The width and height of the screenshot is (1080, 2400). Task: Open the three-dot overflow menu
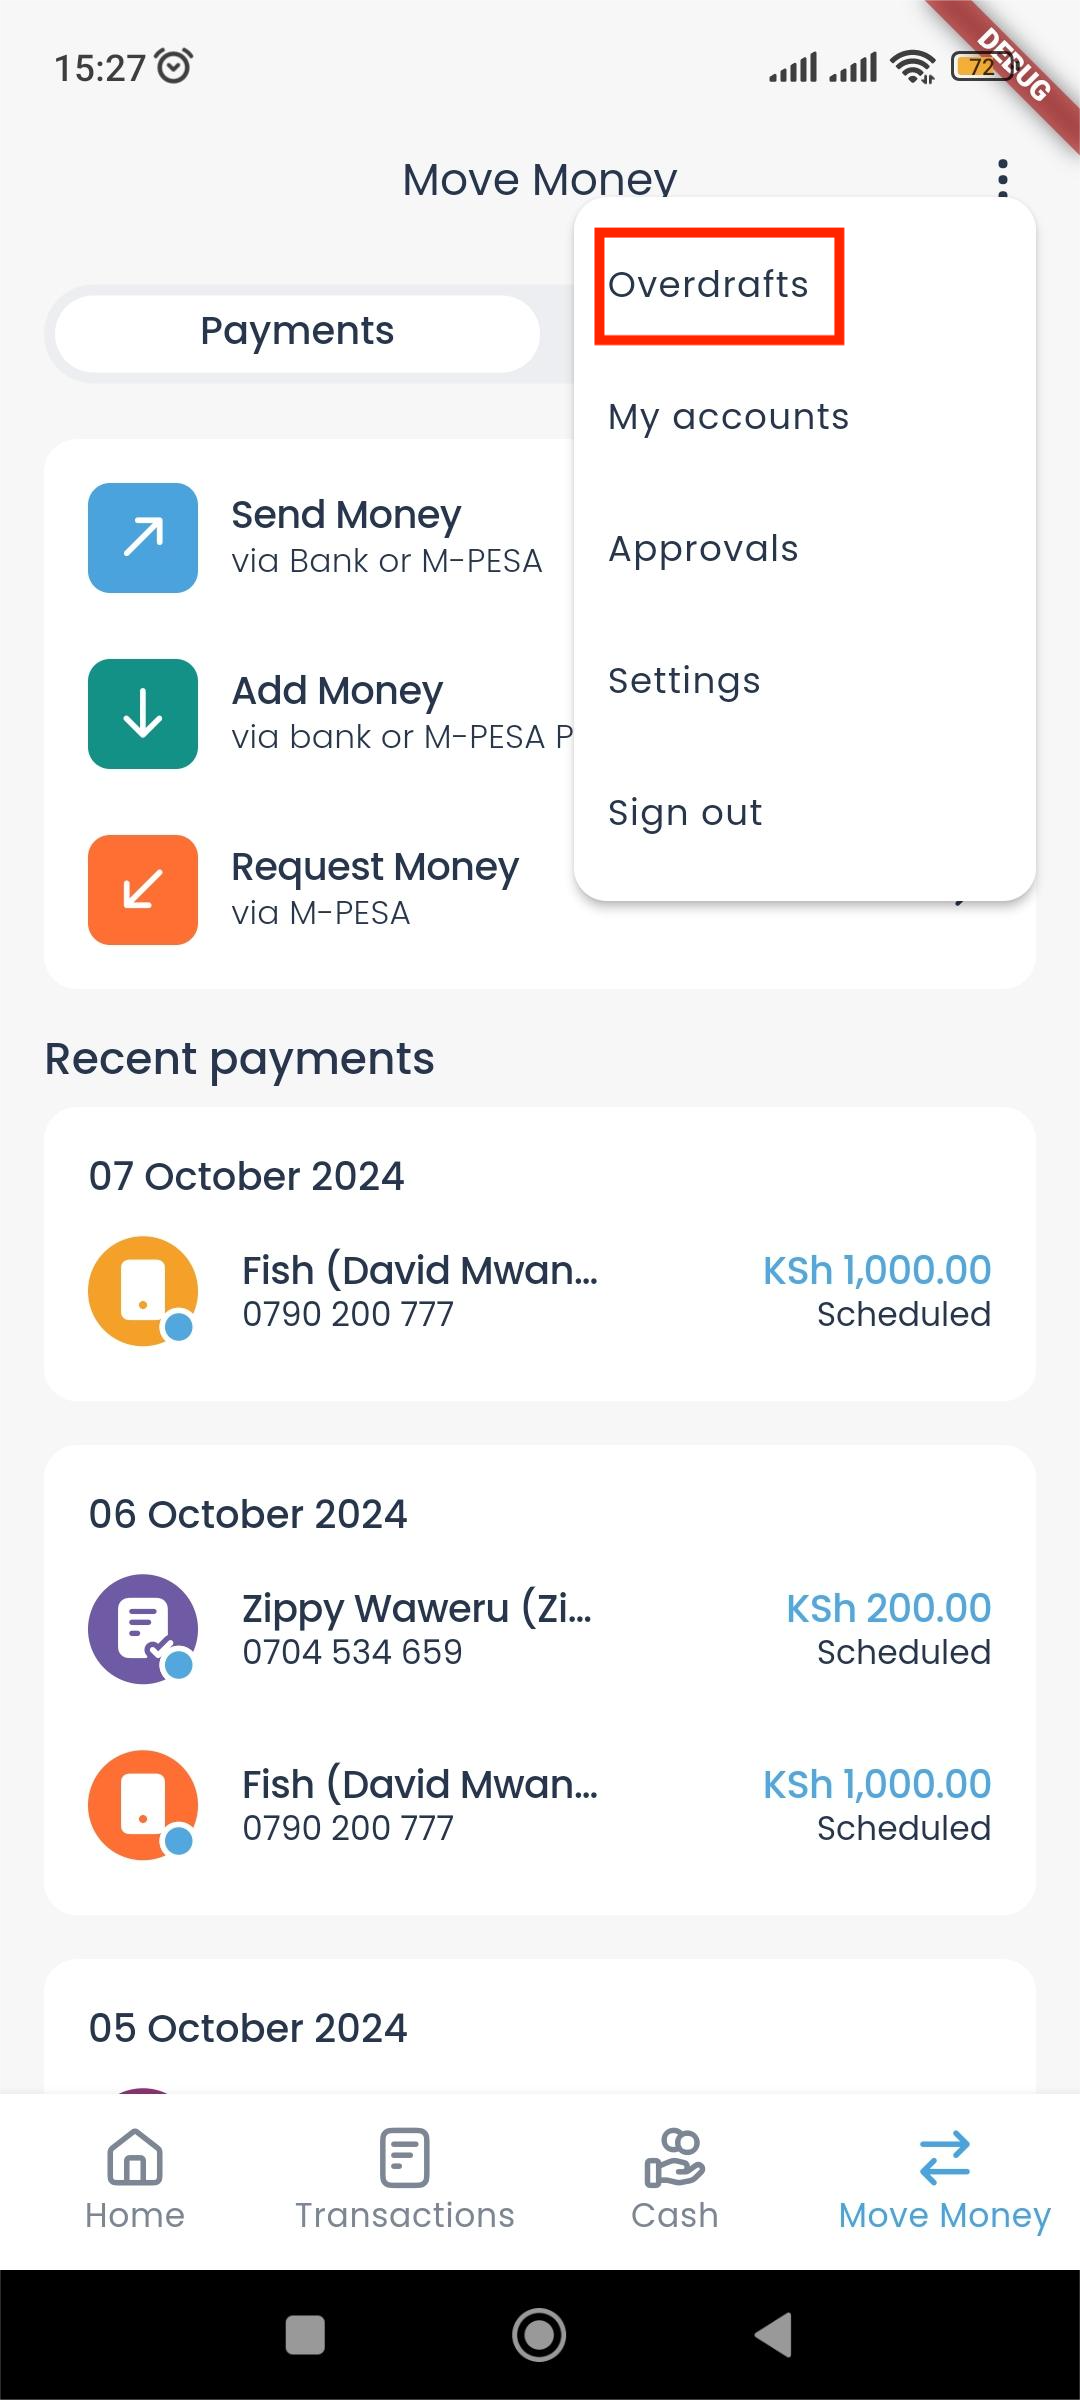click(x=1003, y=178)
